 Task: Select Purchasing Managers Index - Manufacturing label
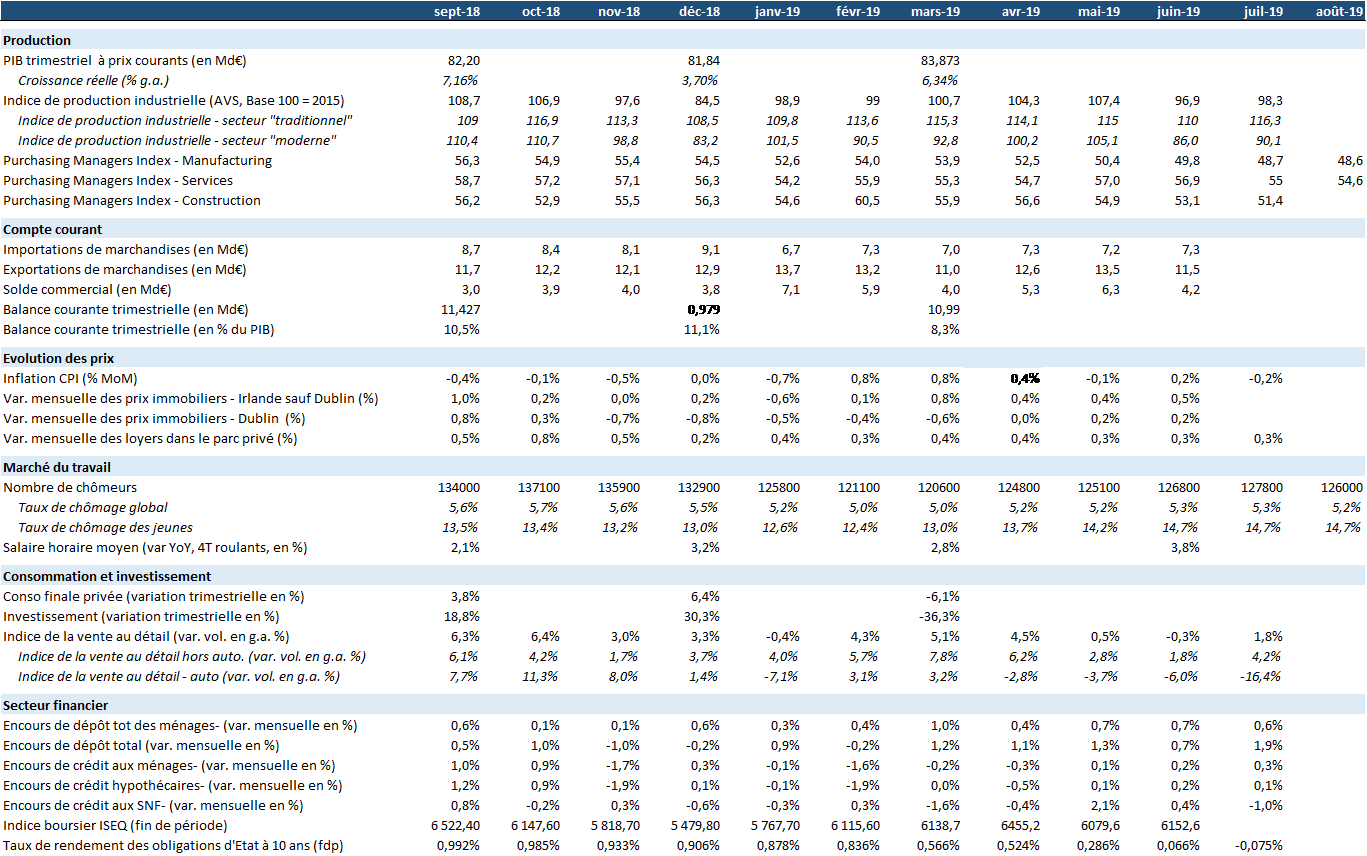click(137, 161)
